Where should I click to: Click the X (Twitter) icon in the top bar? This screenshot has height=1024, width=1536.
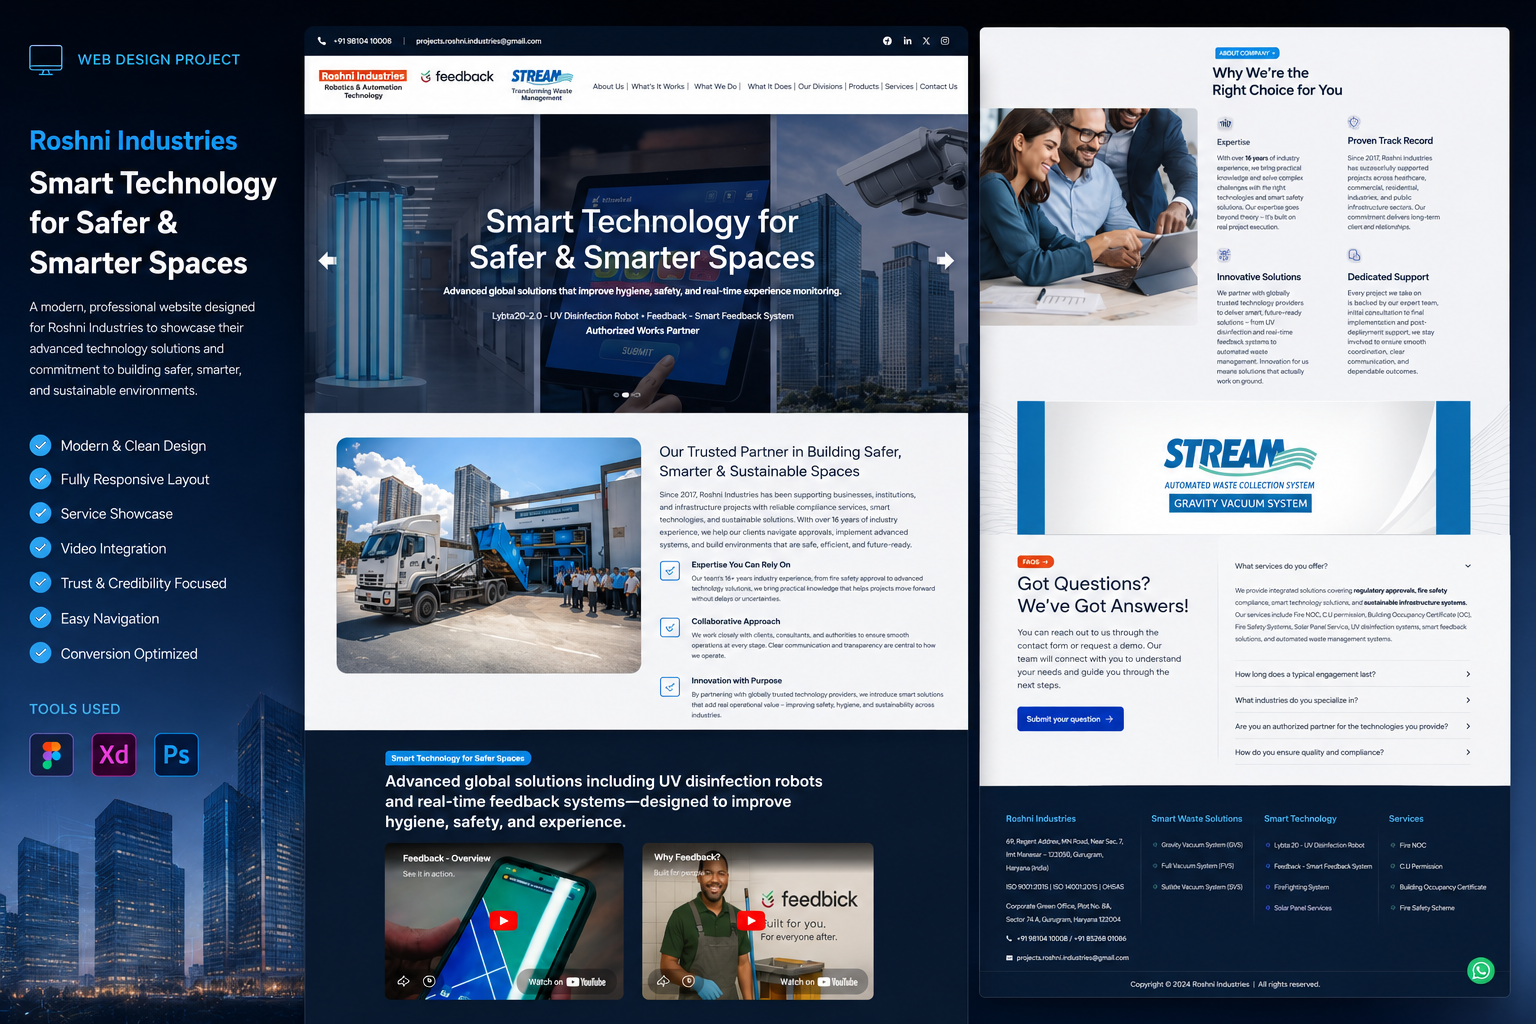pos(926,41)
